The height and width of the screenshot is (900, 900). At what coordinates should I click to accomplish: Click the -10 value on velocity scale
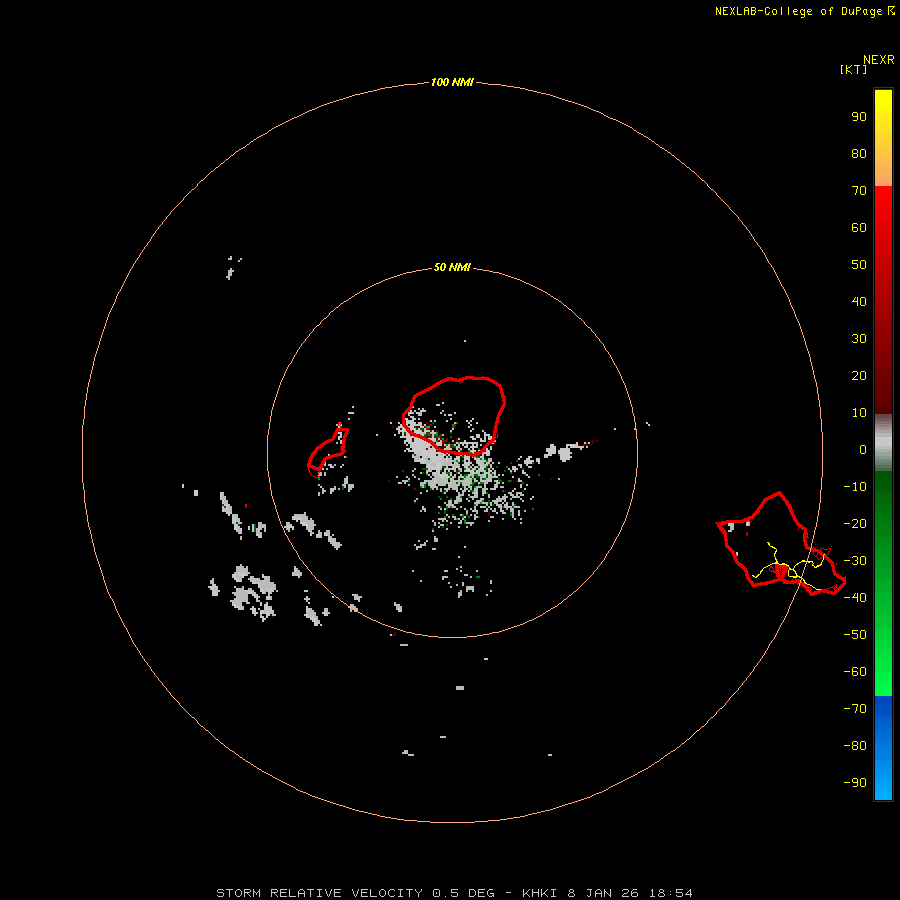[x=855, y=487]
